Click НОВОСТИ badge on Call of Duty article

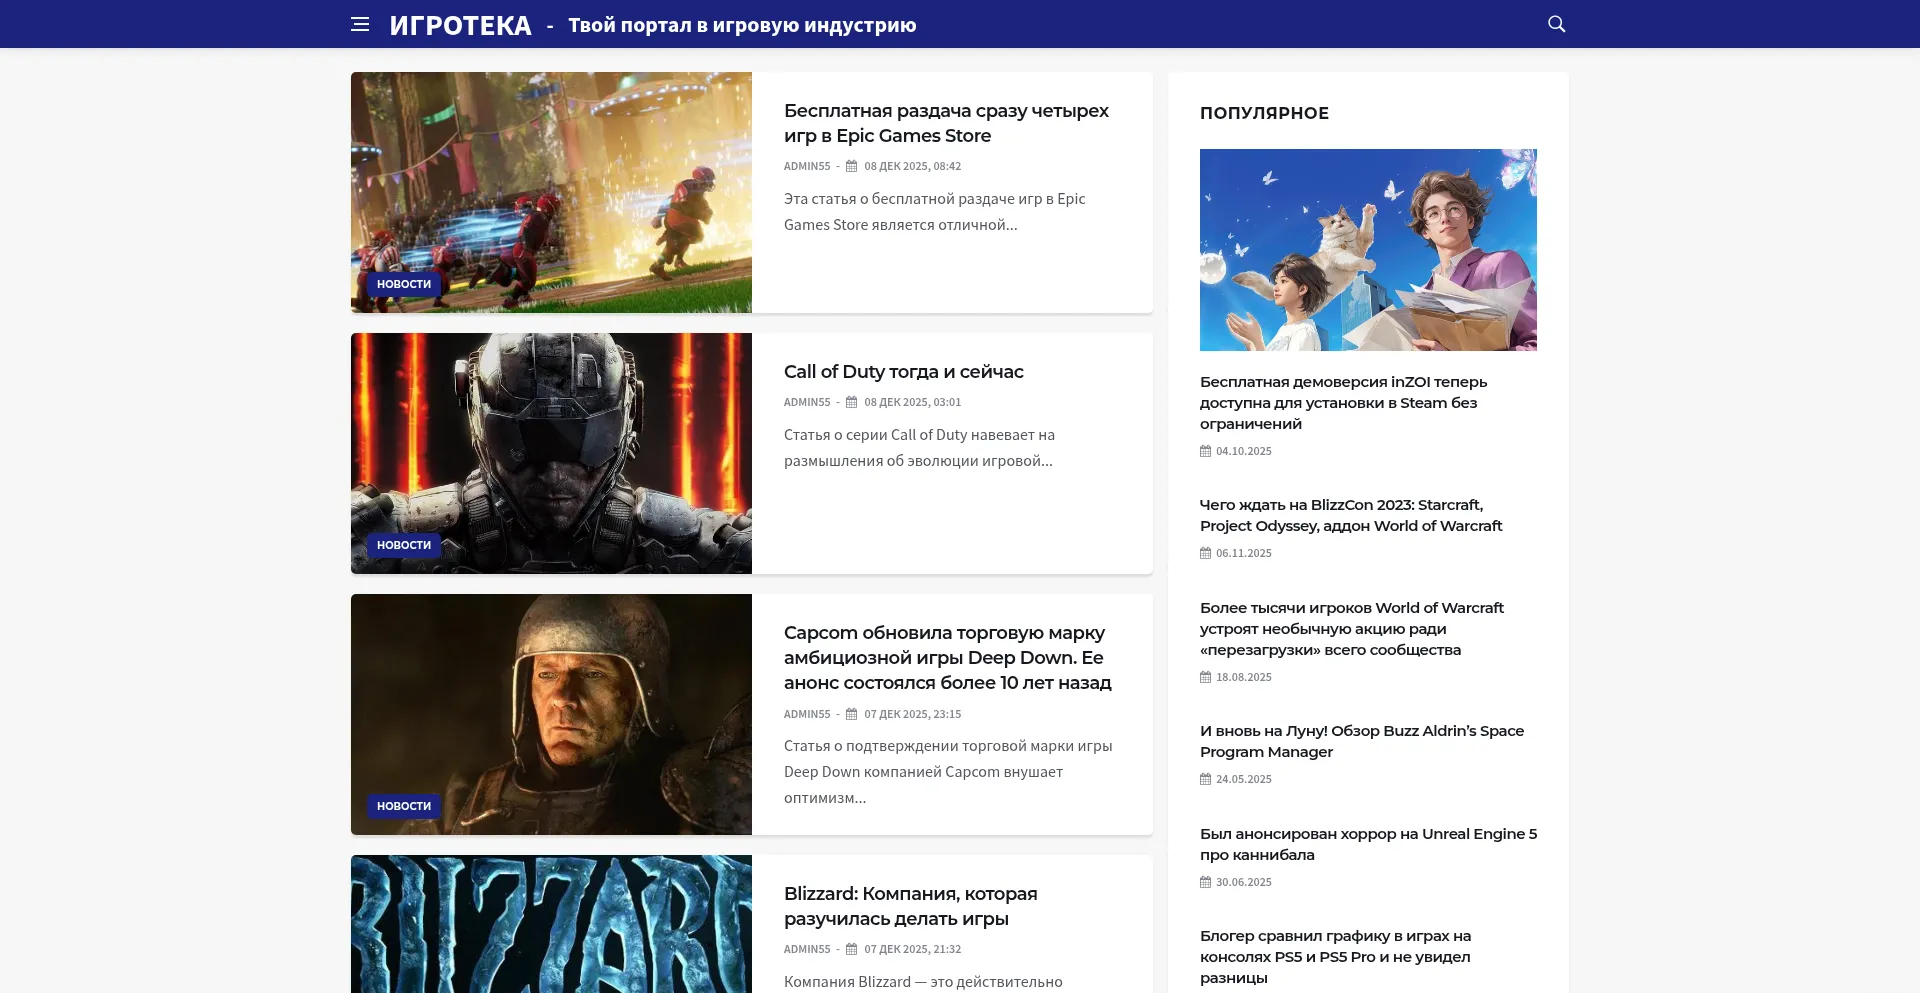pyautogui.click(x=404, y=545)
